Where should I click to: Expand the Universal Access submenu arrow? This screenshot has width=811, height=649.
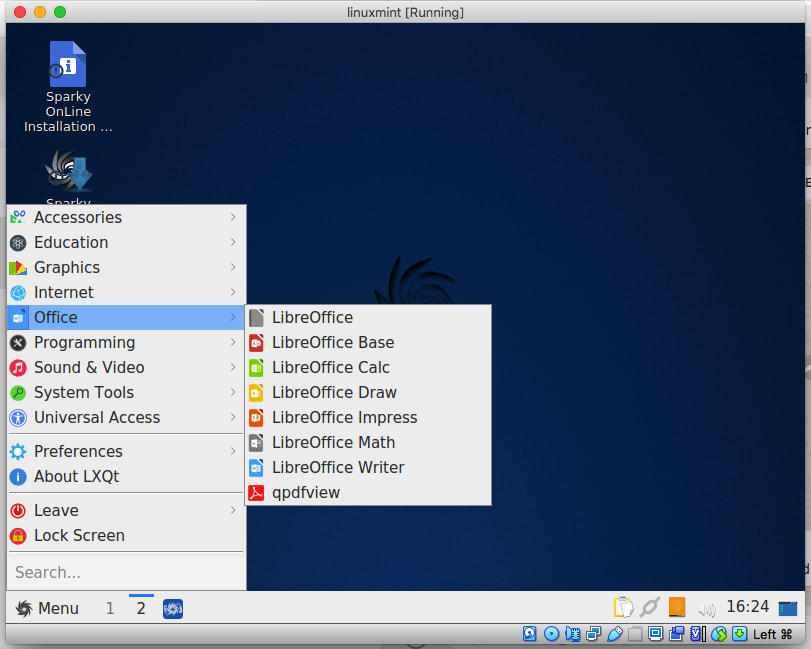tap(233, 417)
